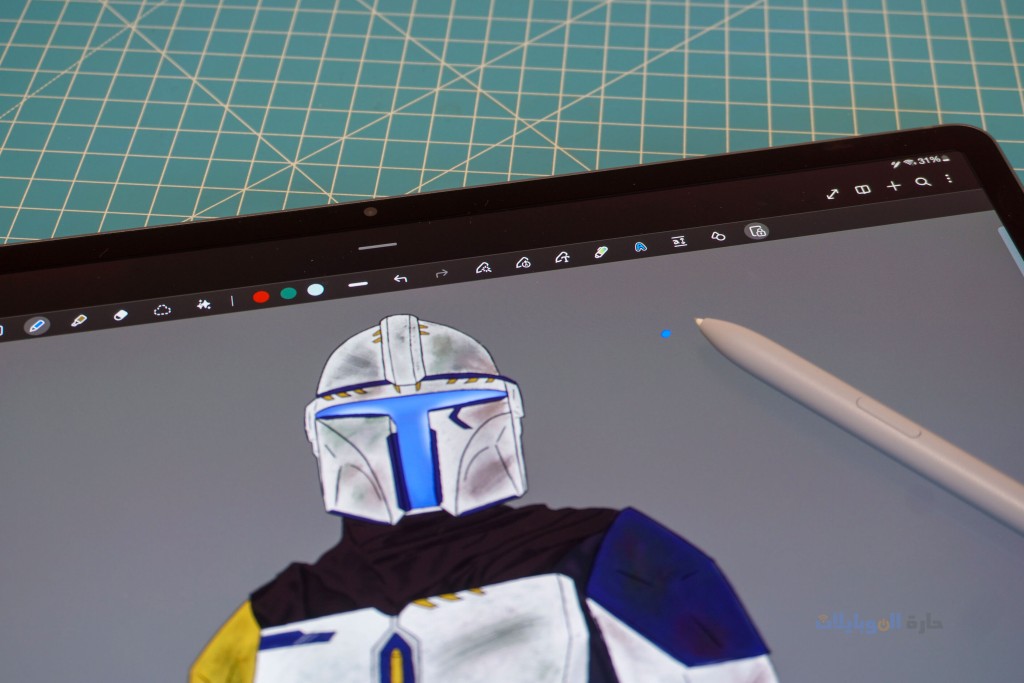Tap the plus icon in top bar
The image size is (1024, 683).
[x=893, y=186]
